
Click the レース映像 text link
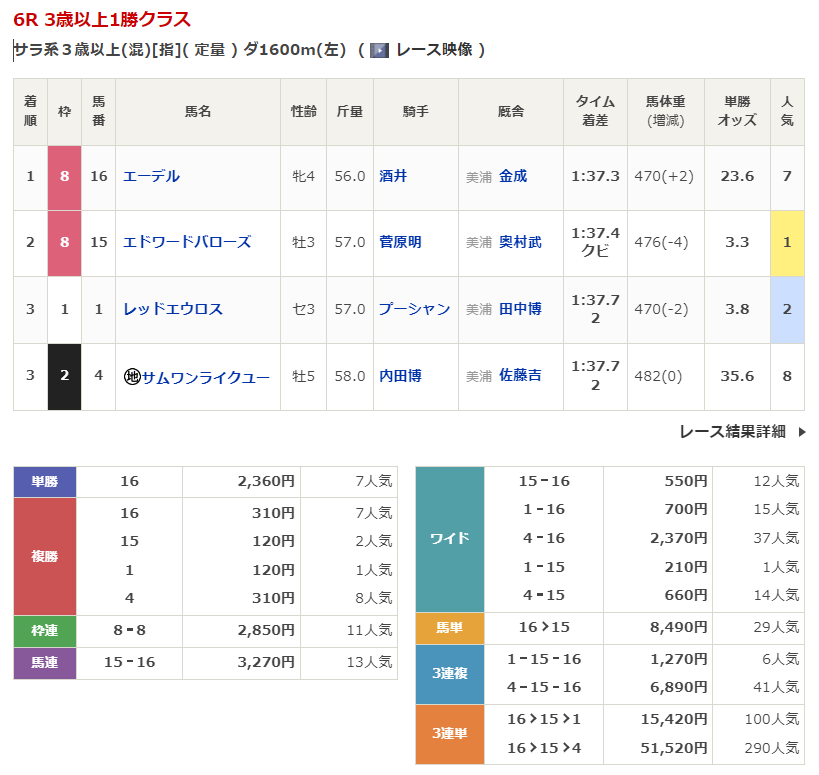click(434, 50)
